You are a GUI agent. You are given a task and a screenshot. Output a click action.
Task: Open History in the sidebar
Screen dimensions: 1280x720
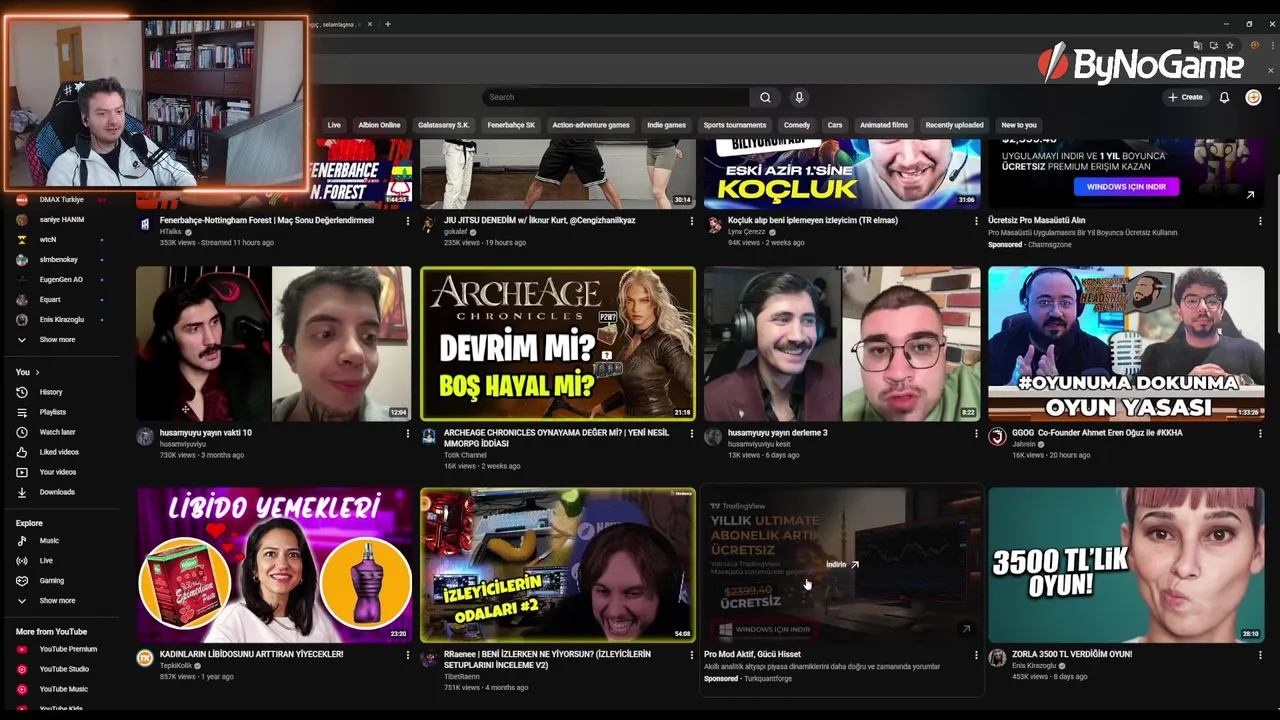coord(51,392)
